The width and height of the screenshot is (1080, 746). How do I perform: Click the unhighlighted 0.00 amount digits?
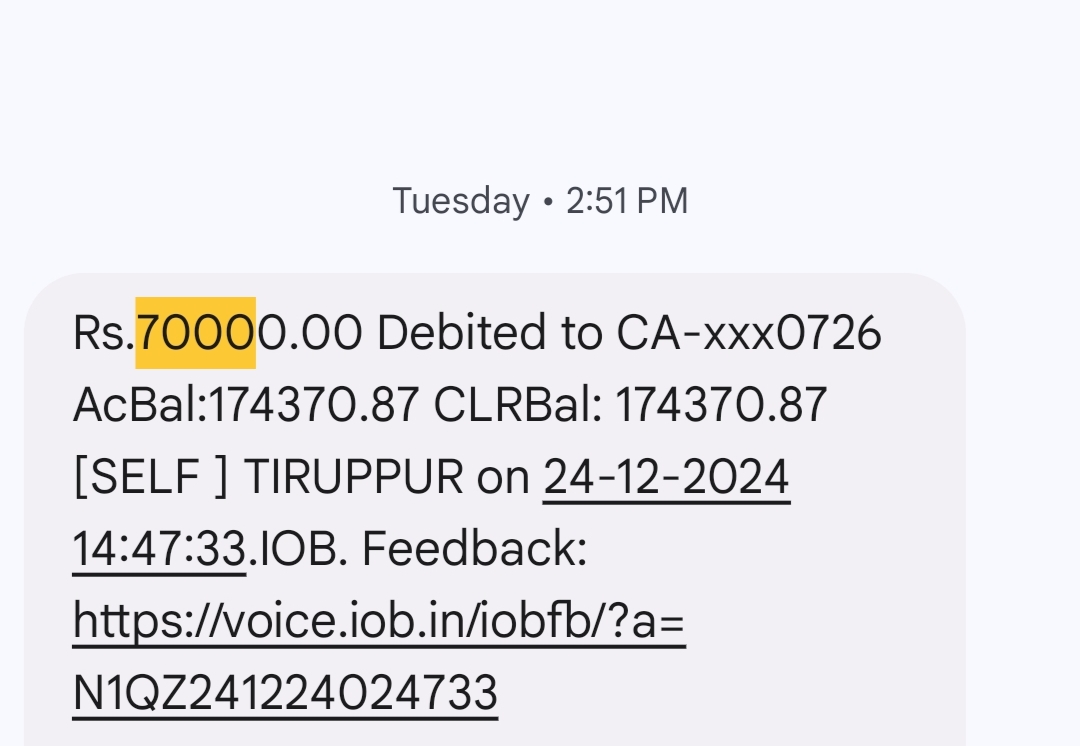pos(309,333)
